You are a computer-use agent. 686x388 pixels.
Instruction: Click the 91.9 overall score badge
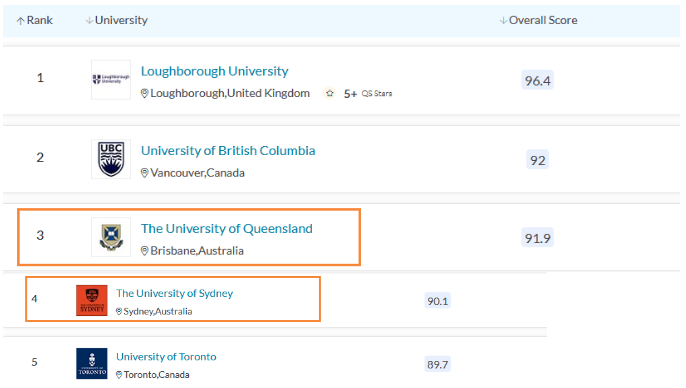537,238
